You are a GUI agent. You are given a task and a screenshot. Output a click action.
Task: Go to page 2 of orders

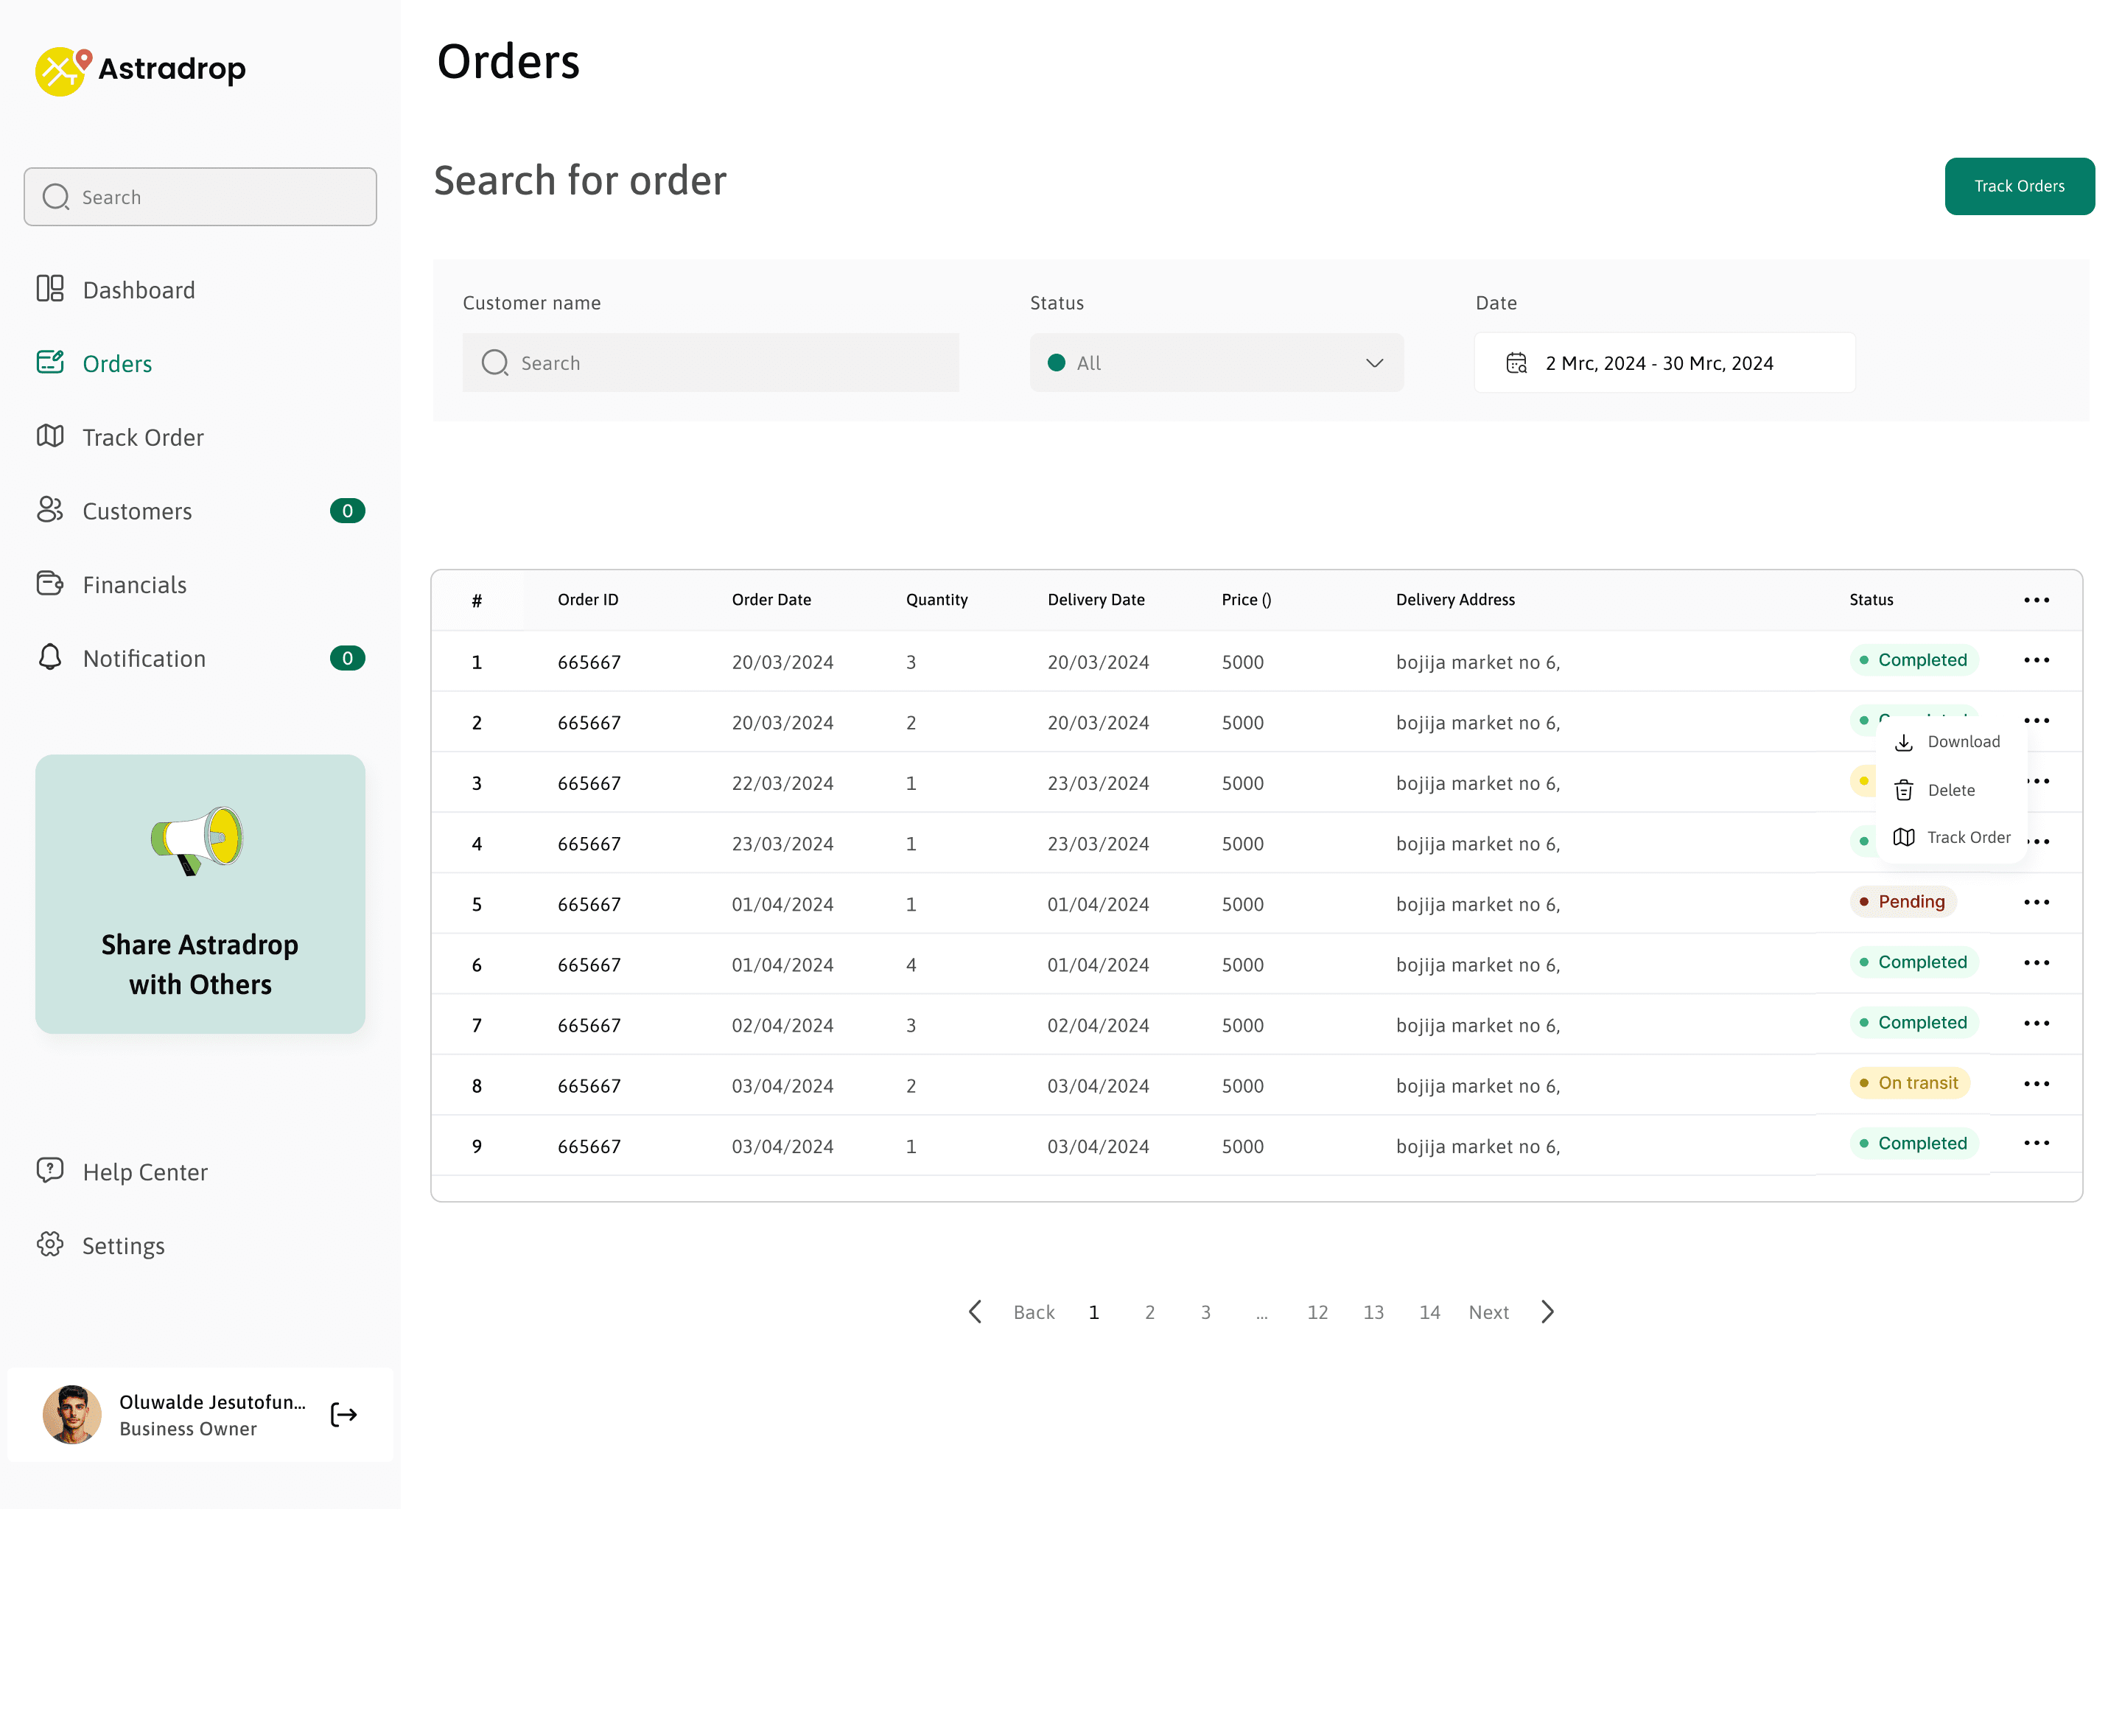(1149, 1312)
